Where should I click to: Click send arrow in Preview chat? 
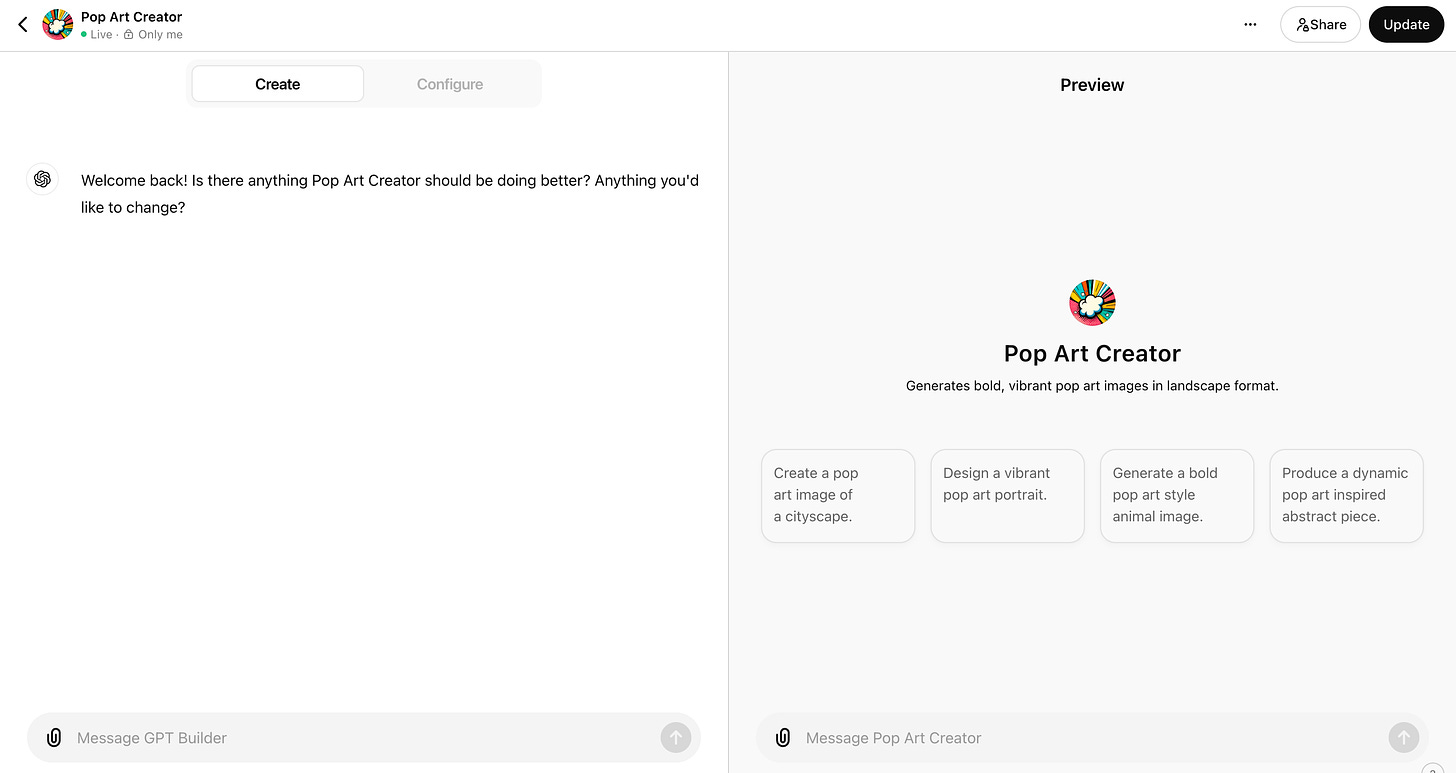pos(1404,738)
